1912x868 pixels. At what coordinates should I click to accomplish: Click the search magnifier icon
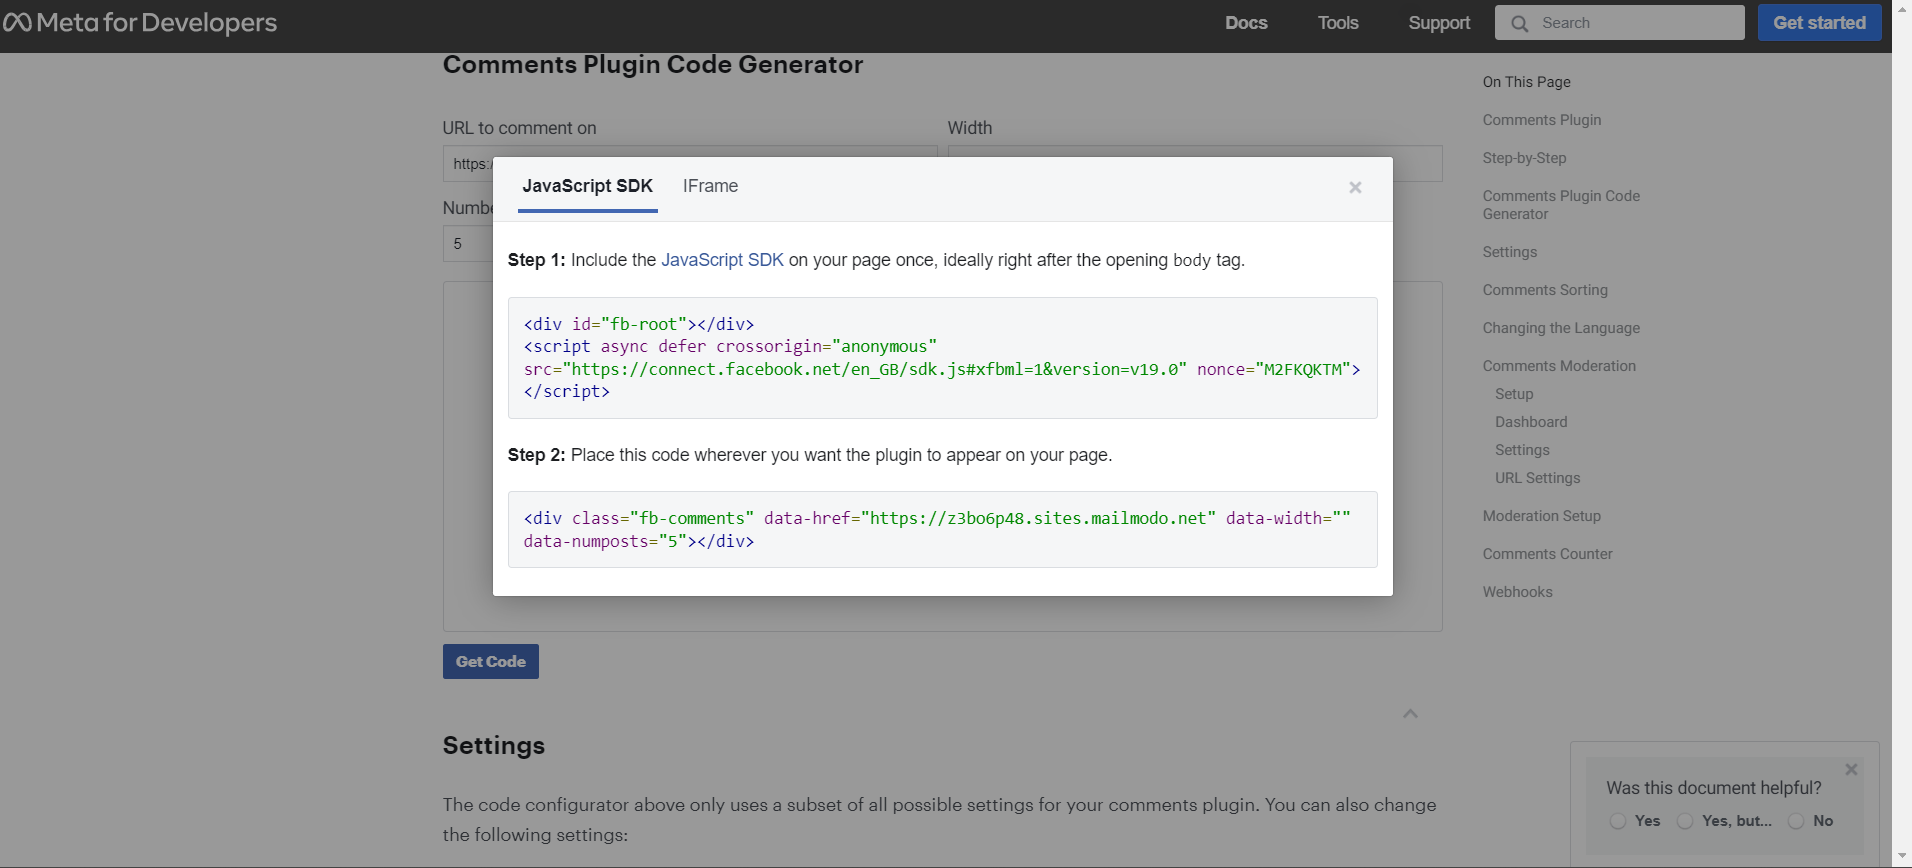tap(1520, 23)
